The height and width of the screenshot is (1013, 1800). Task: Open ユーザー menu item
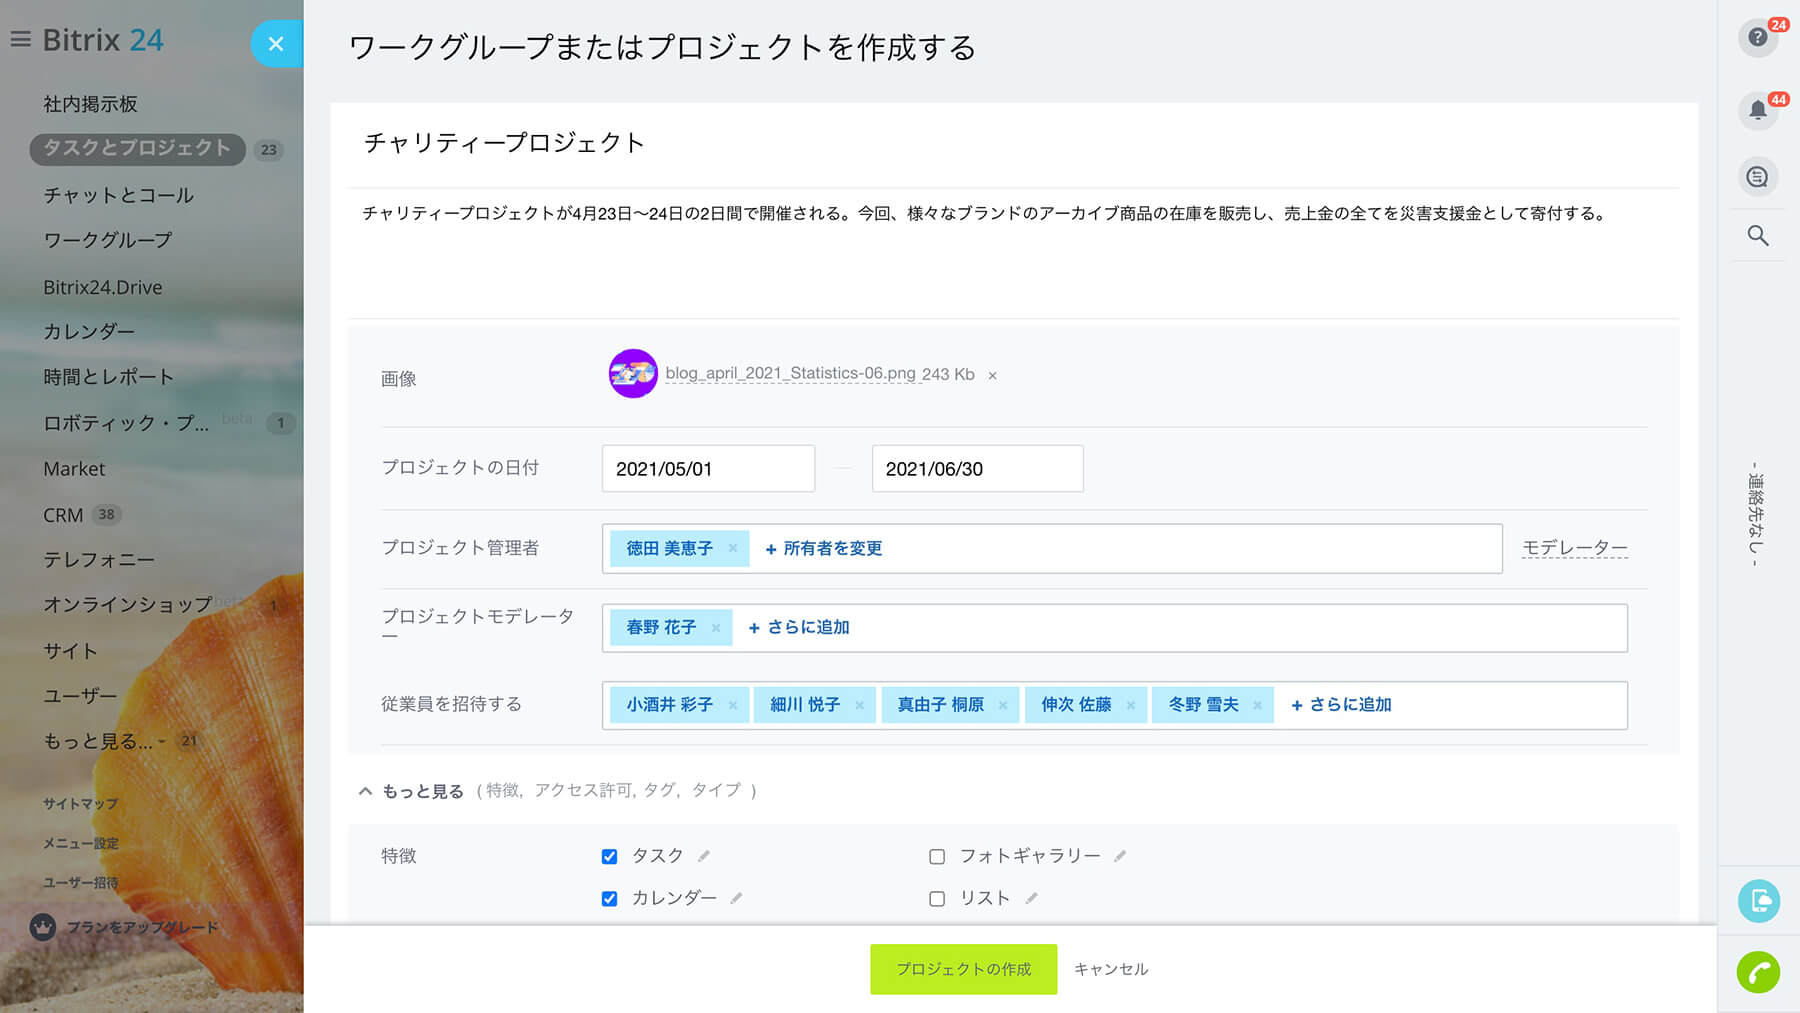(x=80, y=695)
